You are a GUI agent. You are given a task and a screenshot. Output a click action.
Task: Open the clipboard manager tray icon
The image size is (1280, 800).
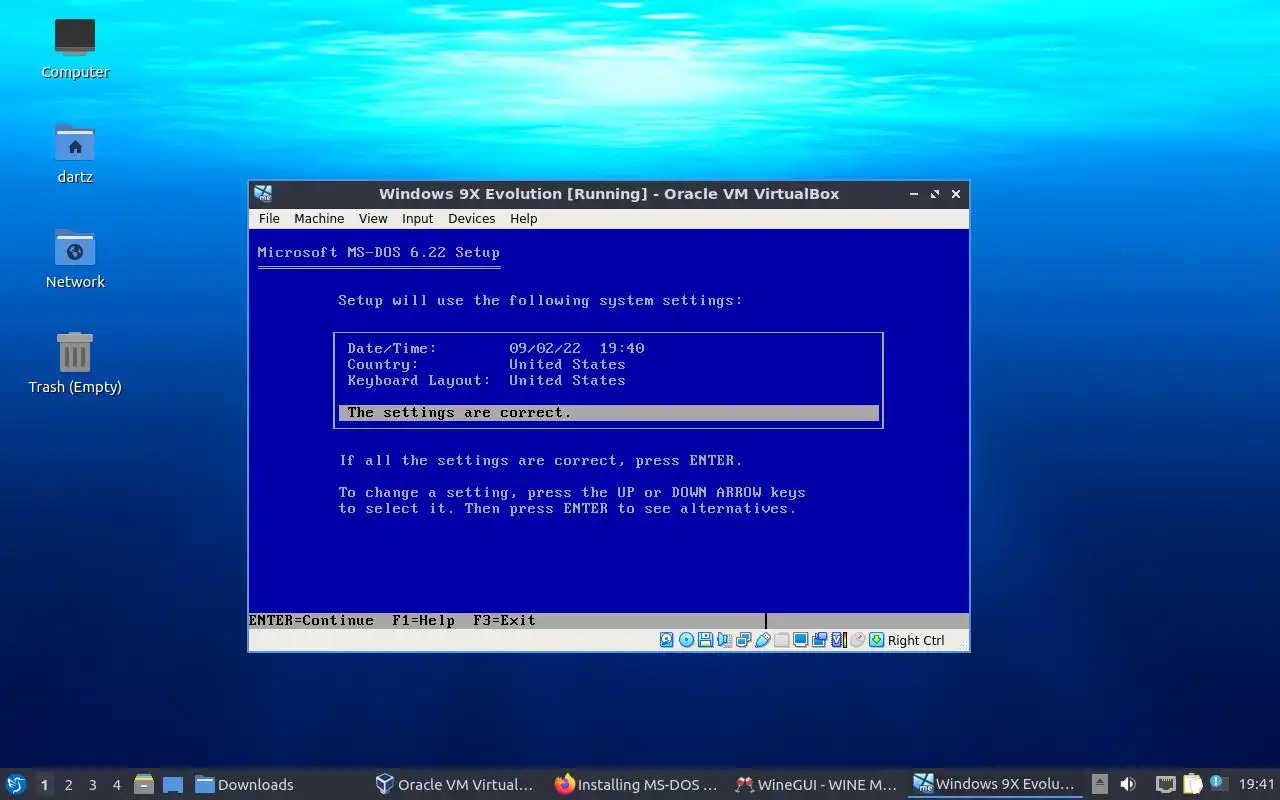1192,784
